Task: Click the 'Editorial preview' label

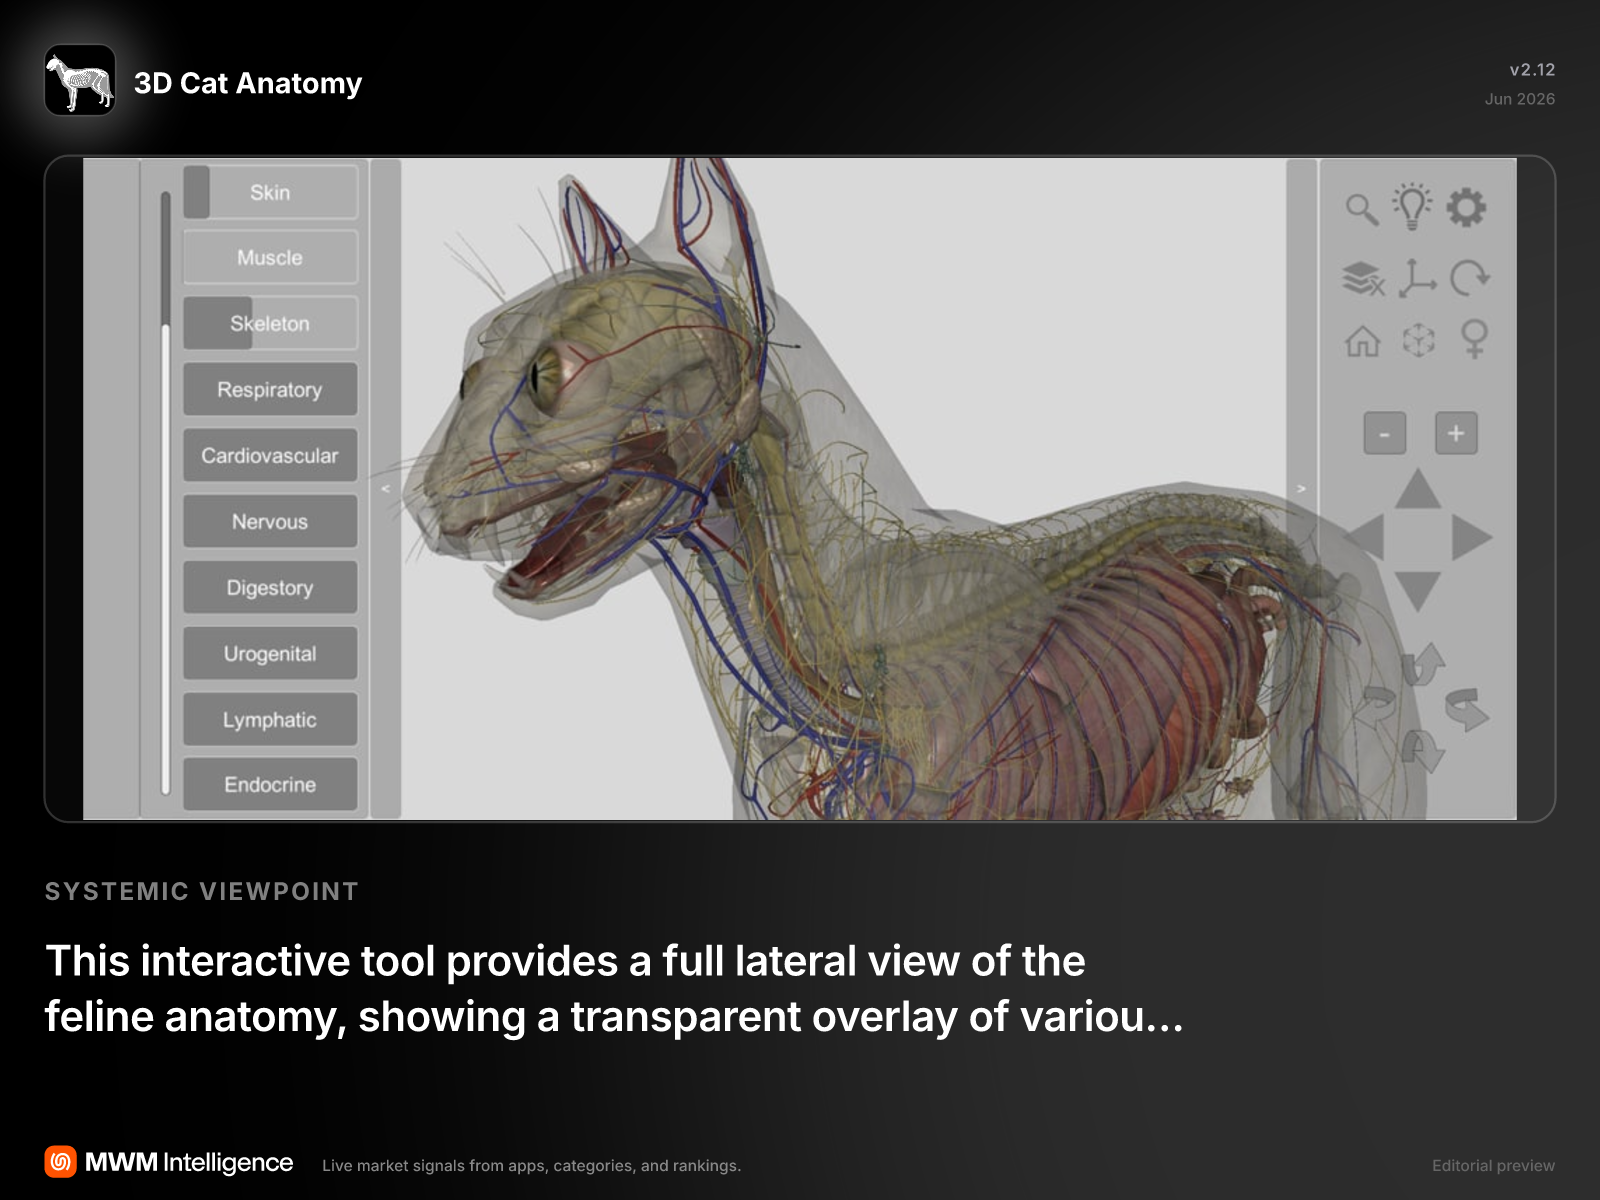Action: tap(1493, 1165)
